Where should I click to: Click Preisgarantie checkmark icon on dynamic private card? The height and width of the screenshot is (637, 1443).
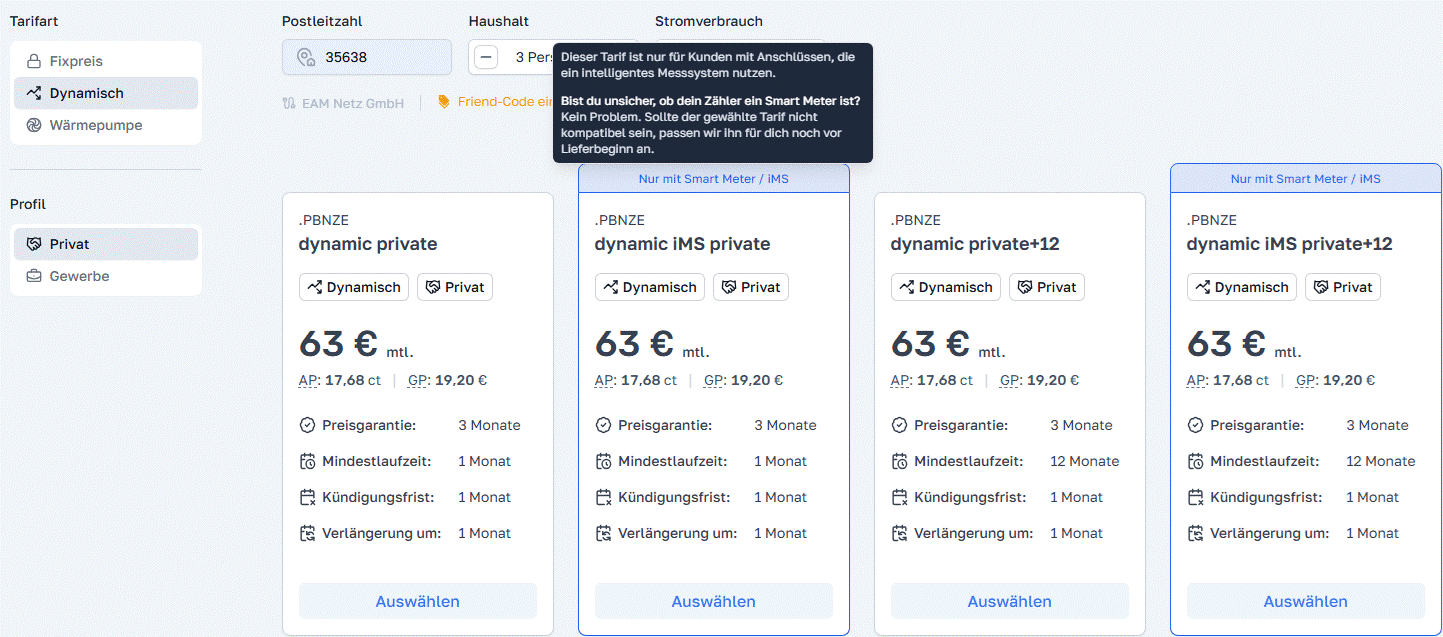tap(308, 425)
